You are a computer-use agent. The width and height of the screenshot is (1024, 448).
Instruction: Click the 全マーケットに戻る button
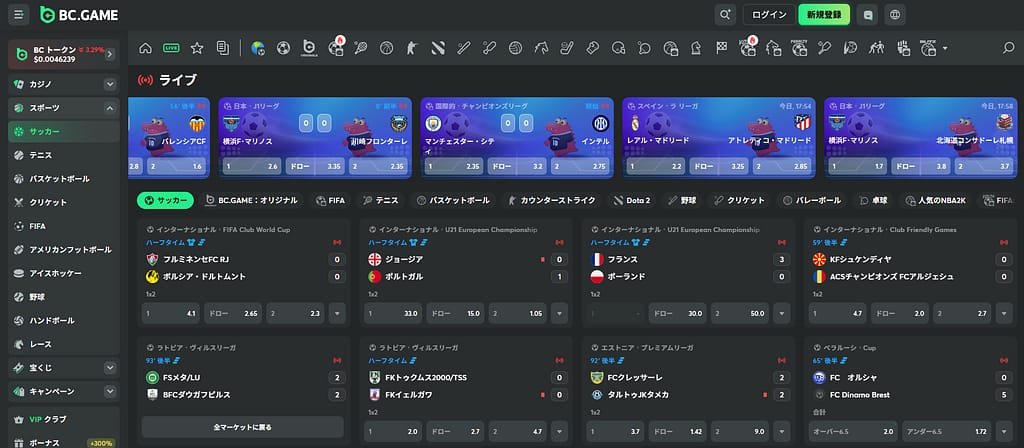(242, 427)
